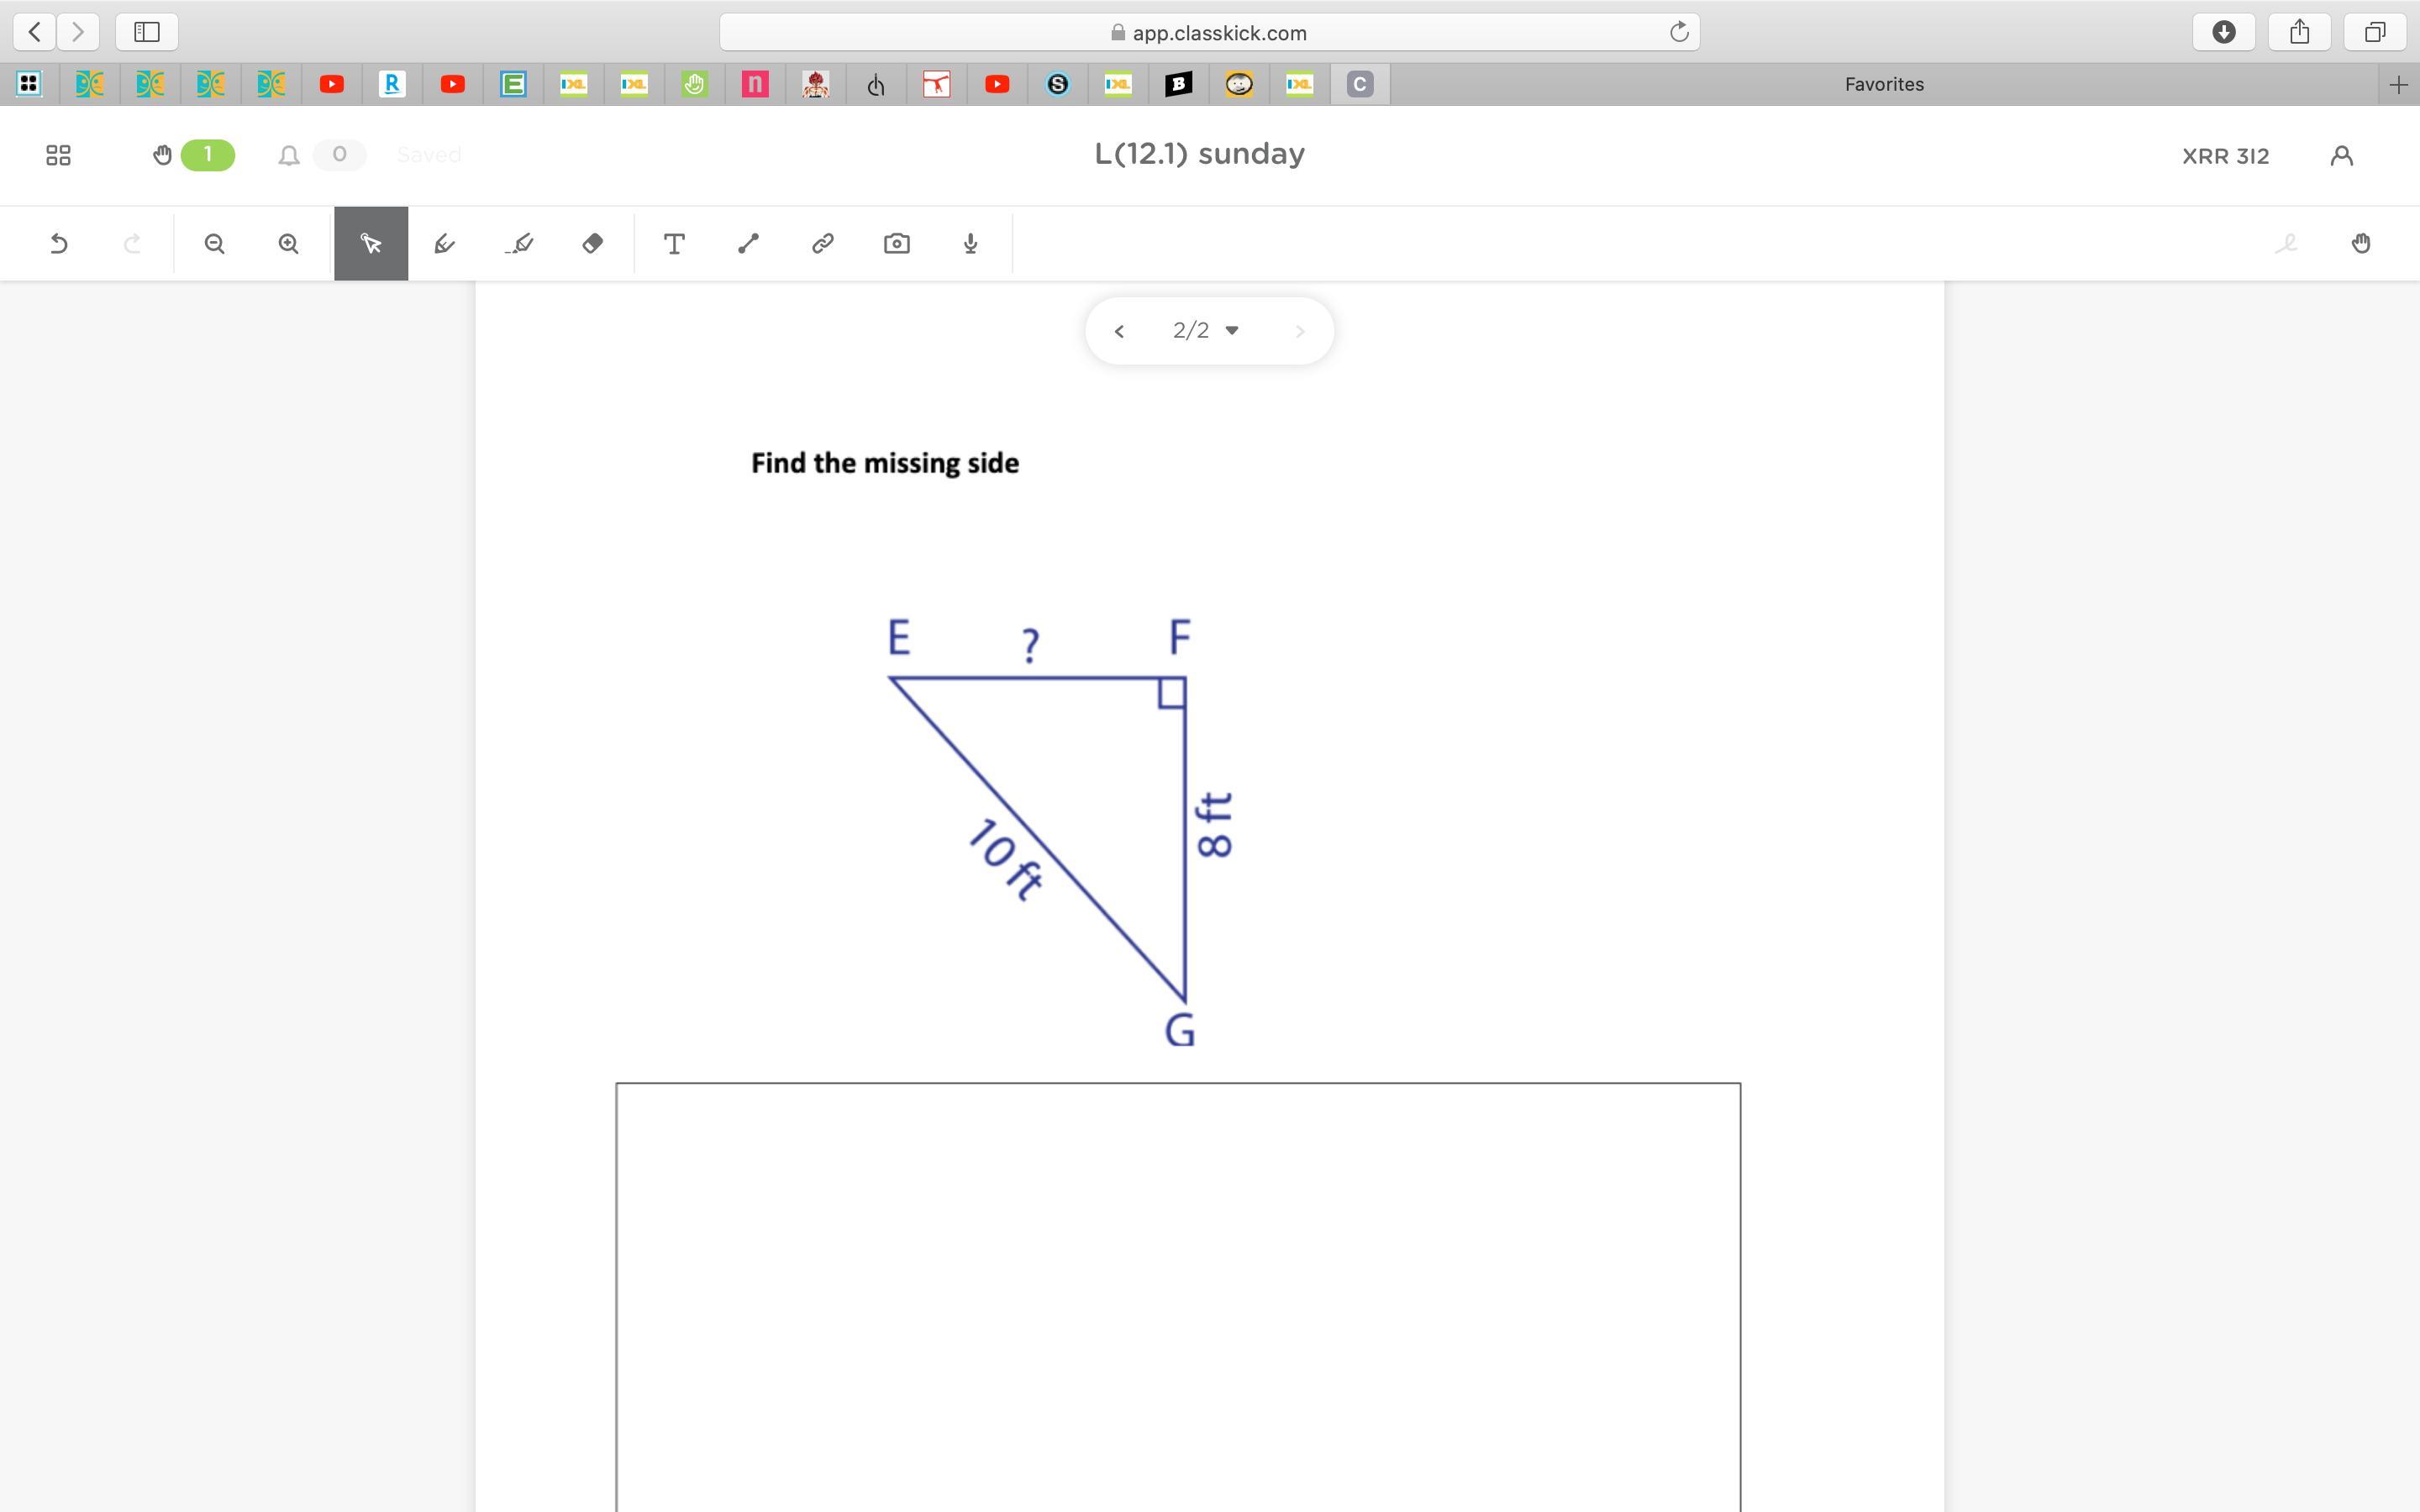
Task: Go to previous slide chevron
Action: [x=1119, y=331]
